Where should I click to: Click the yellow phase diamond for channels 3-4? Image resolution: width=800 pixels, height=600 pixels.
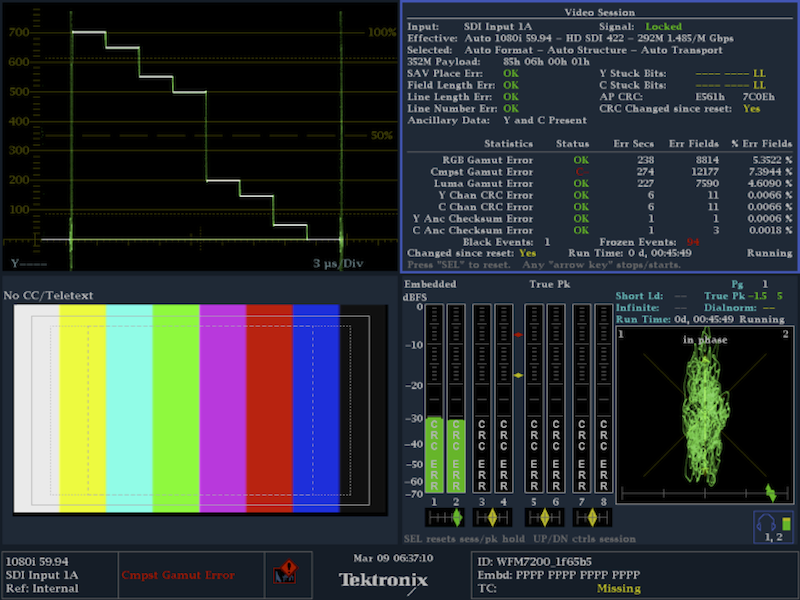pos(493,517)
